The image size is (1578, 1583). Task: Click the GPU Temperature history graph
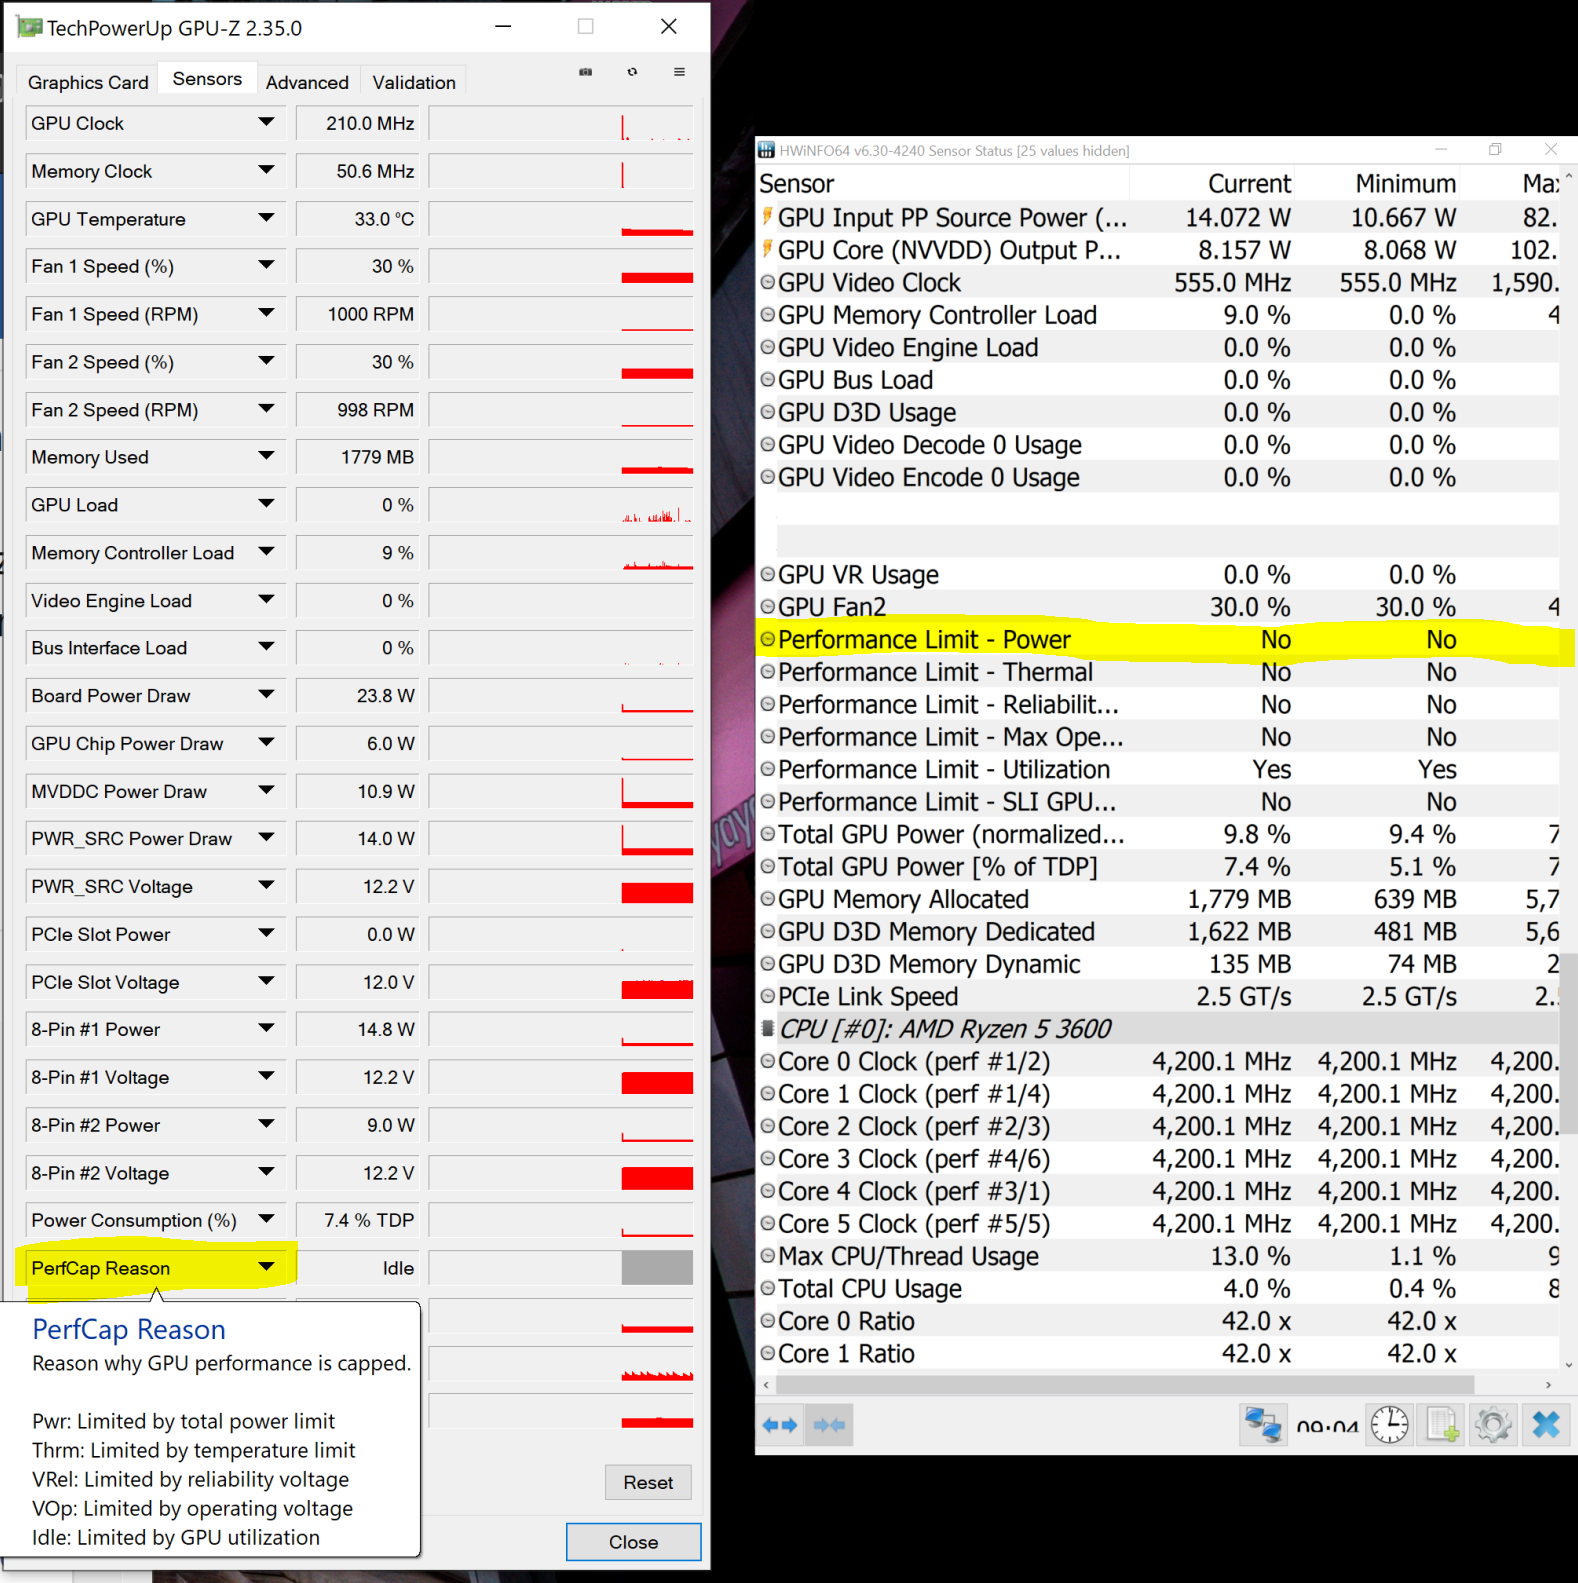point(561,219)
